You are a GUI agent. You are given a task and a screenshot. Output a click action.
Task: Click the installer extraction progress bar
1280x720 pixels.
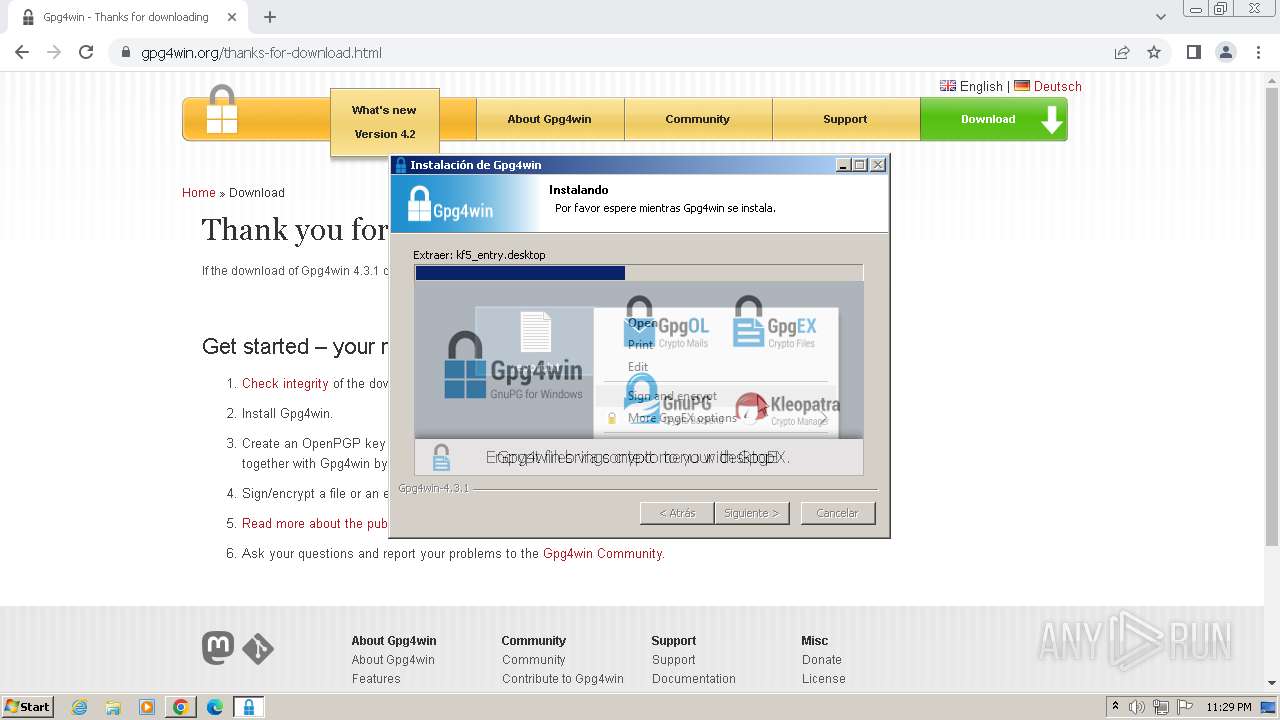638,273
